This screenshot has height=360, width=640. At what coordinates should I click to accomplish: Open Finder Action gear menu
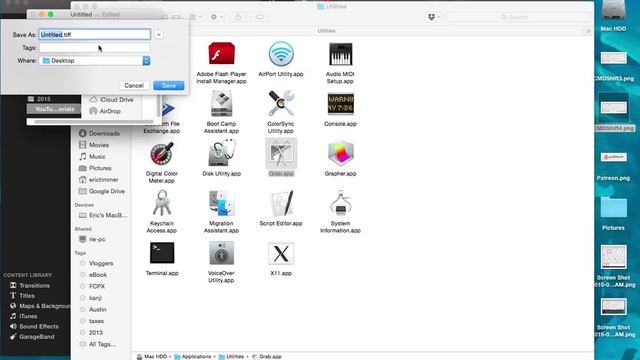pyautogui.click(x=216, y=17)
